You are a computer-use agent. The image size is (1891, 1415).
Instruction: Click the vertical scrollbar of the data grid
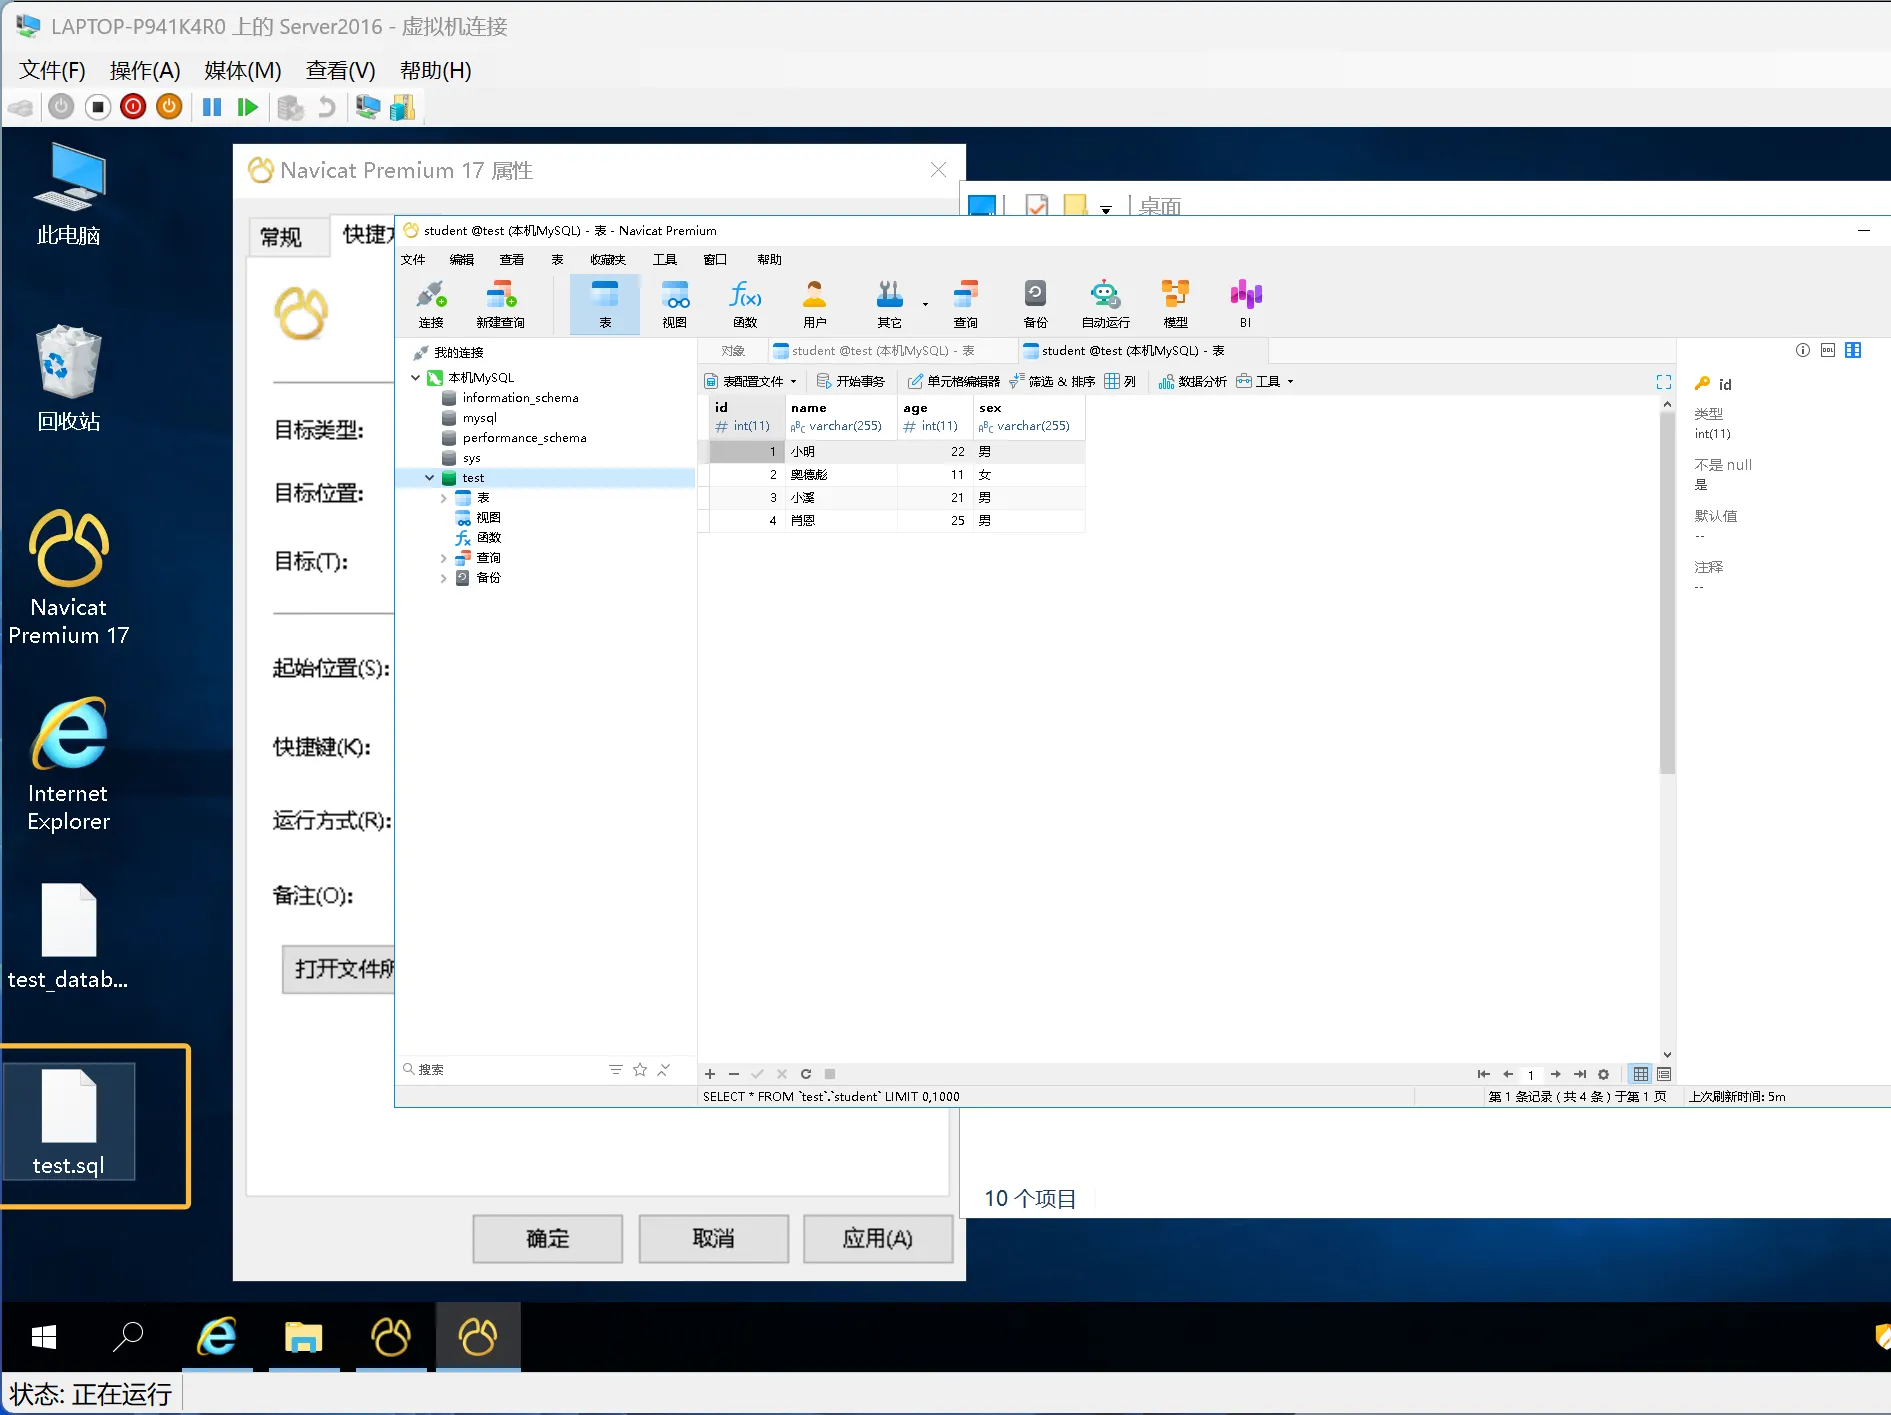[x=1667, y=592]
